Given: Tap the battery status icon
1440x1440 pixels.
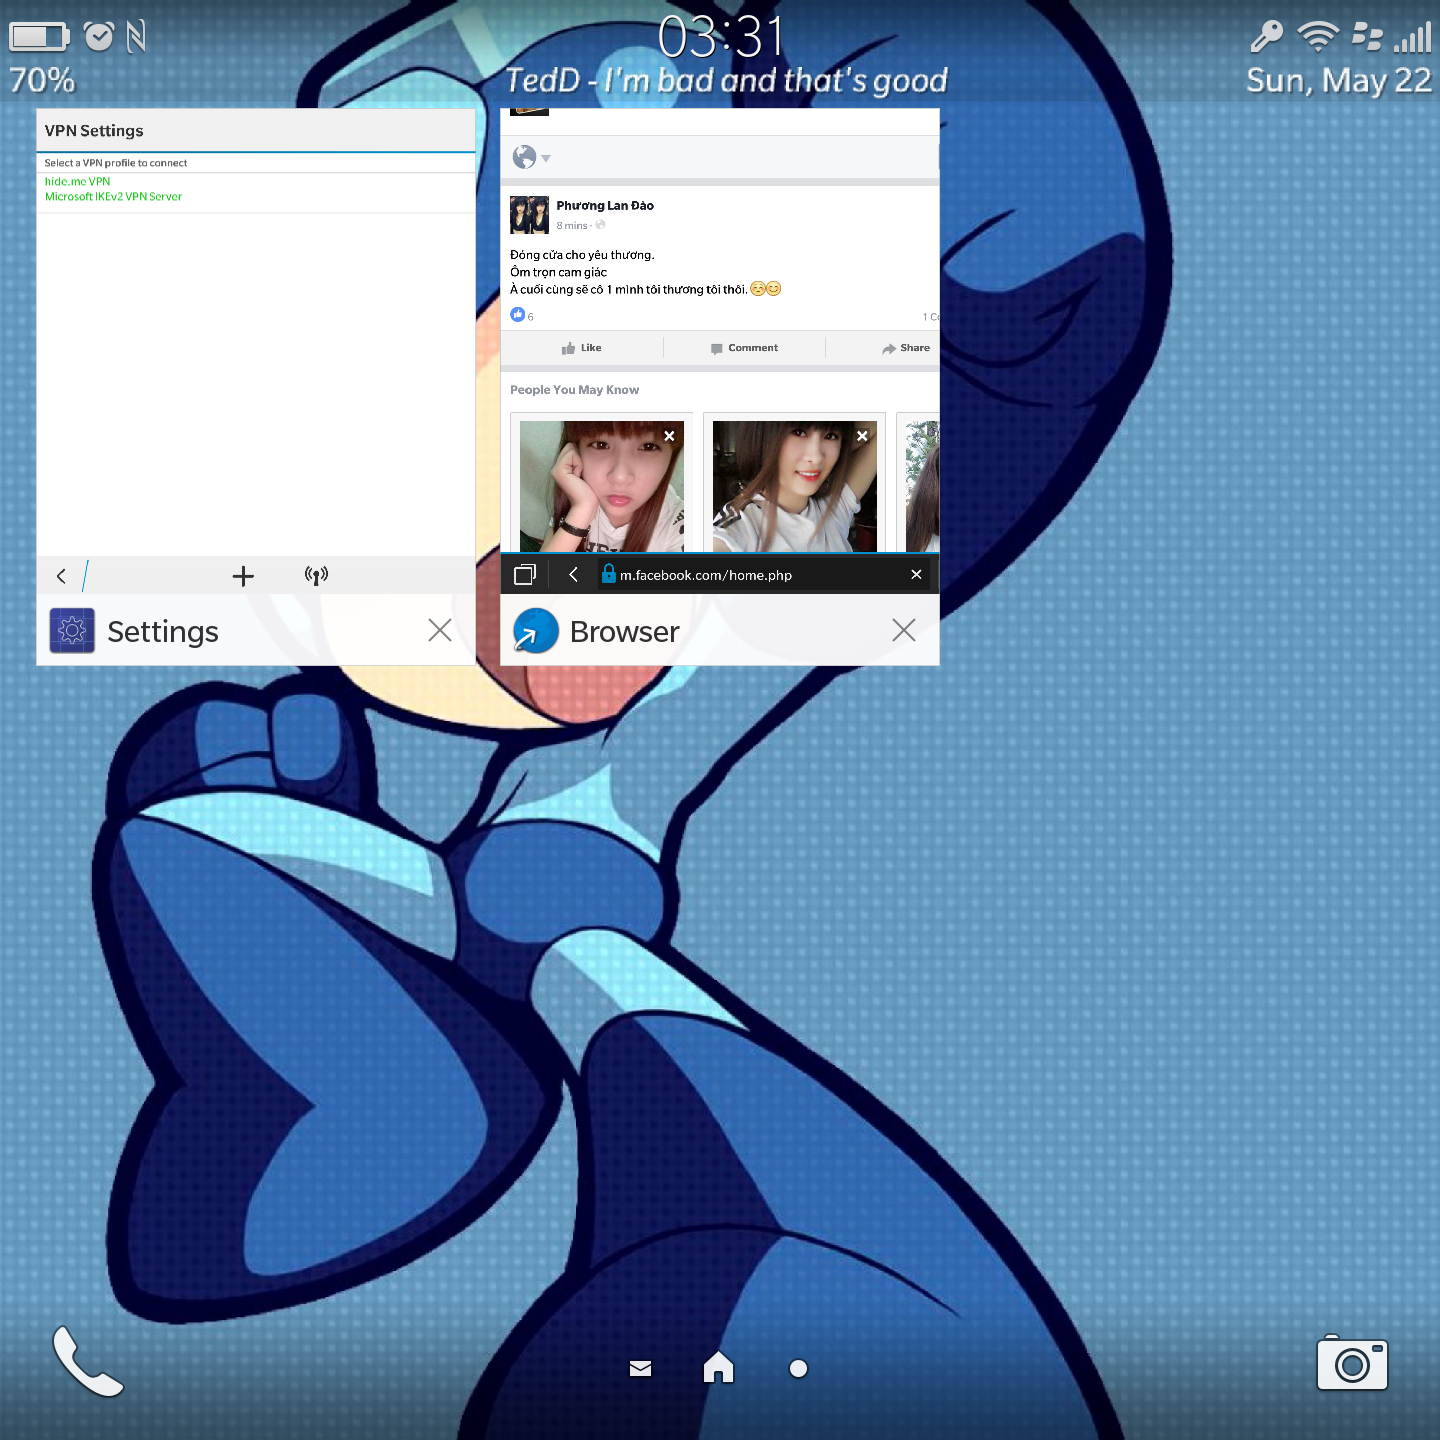Looking at the screenshot, I should pyautogui.click(x=39, y=37).
